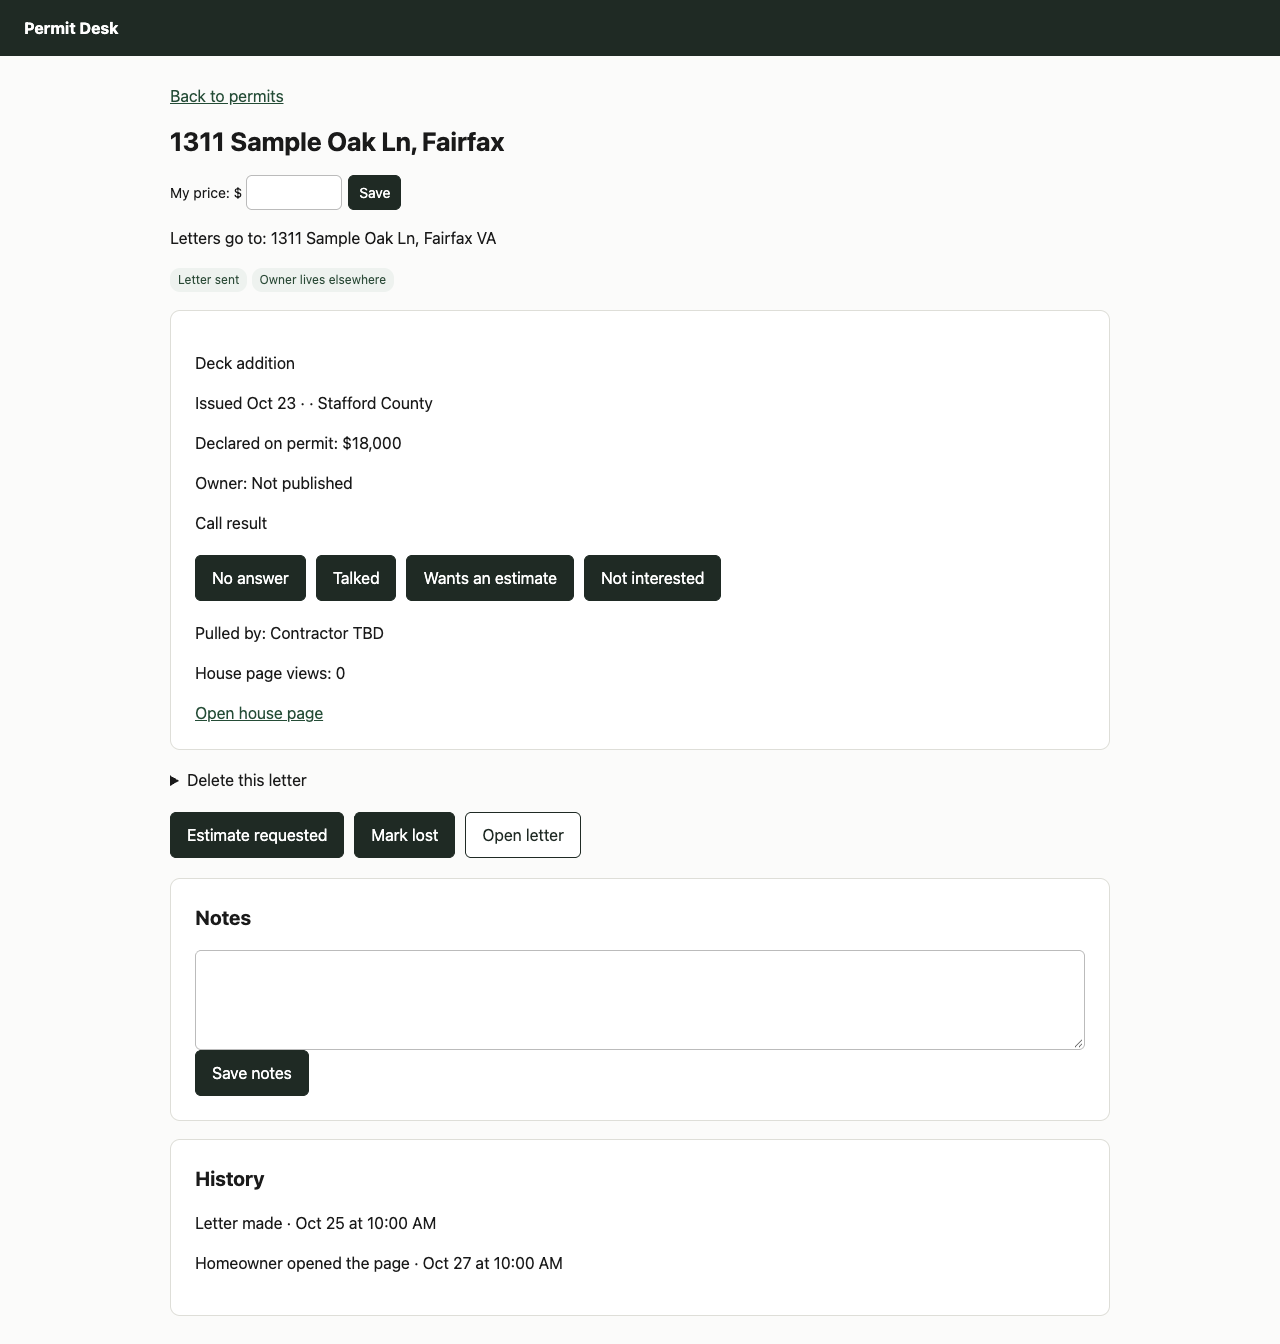Choose Wants an estimate call result
Image resolution: width=1280 pixels, height=1344 pixels.
(x=490, y=578)
